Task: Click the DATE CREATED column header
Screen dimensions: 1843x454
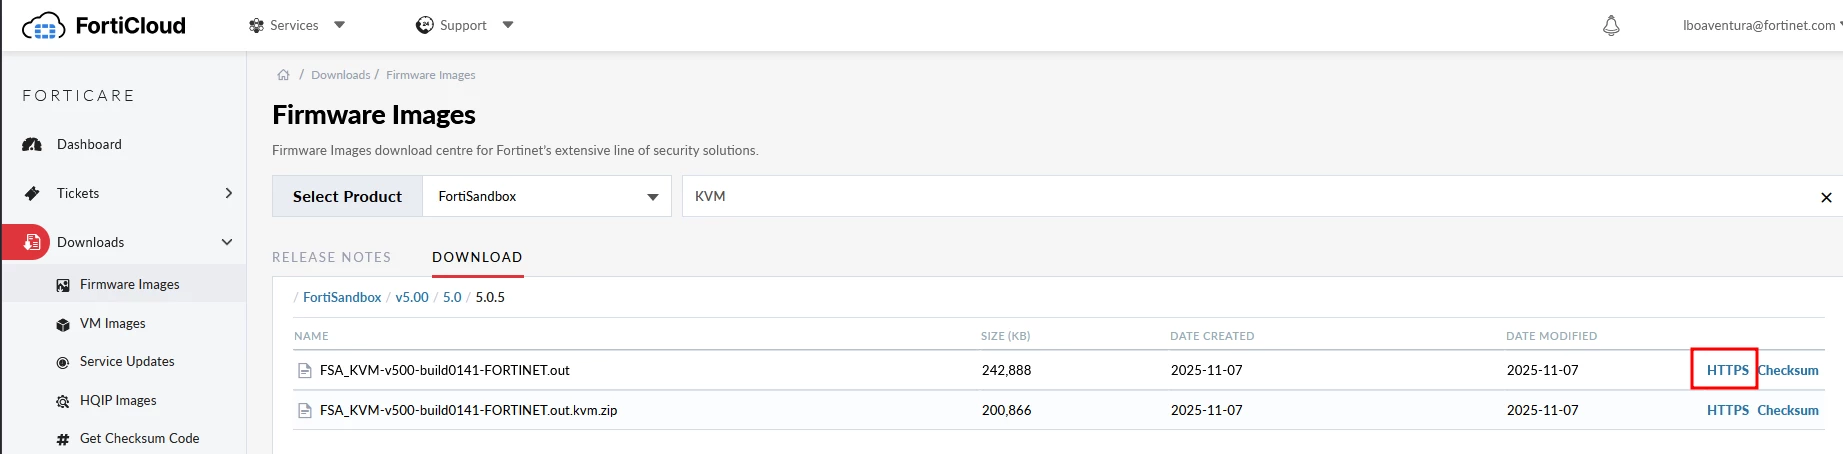Action: pyautogui.click(x=1212, y=336)
